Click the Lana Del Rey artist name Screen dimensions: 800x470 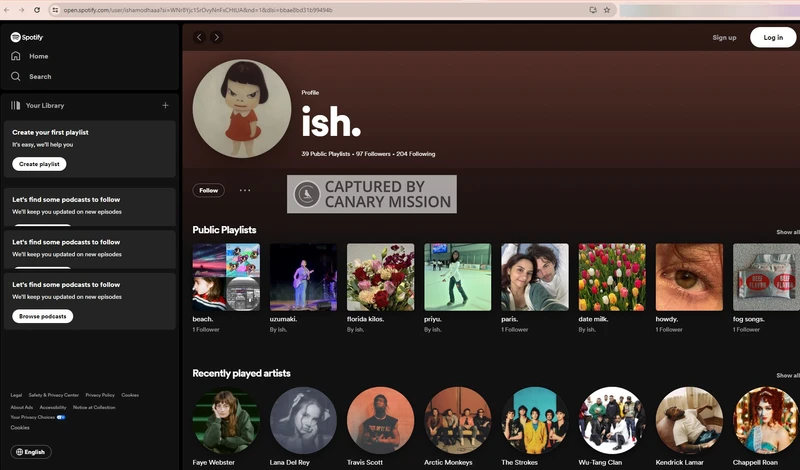coord(289,462)
